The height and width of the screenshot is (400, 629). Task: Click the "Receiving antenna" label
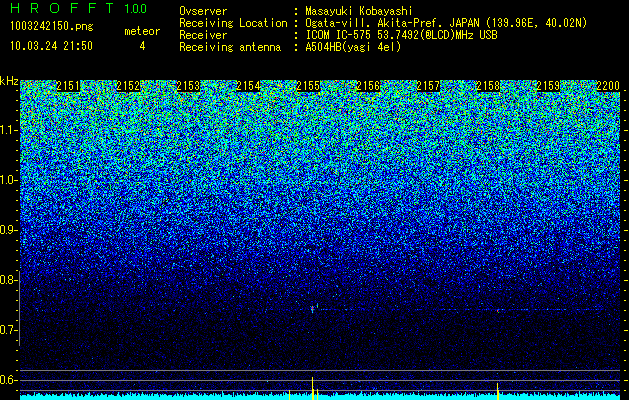pos(230,47)
